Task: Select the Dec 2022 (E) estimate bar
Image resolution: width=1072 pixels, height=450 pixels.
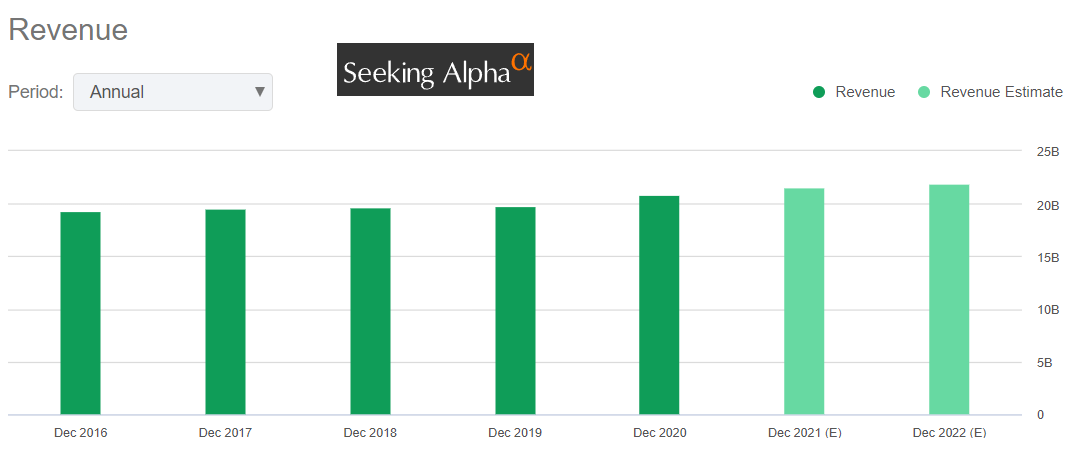Action: tap(949, 299)
